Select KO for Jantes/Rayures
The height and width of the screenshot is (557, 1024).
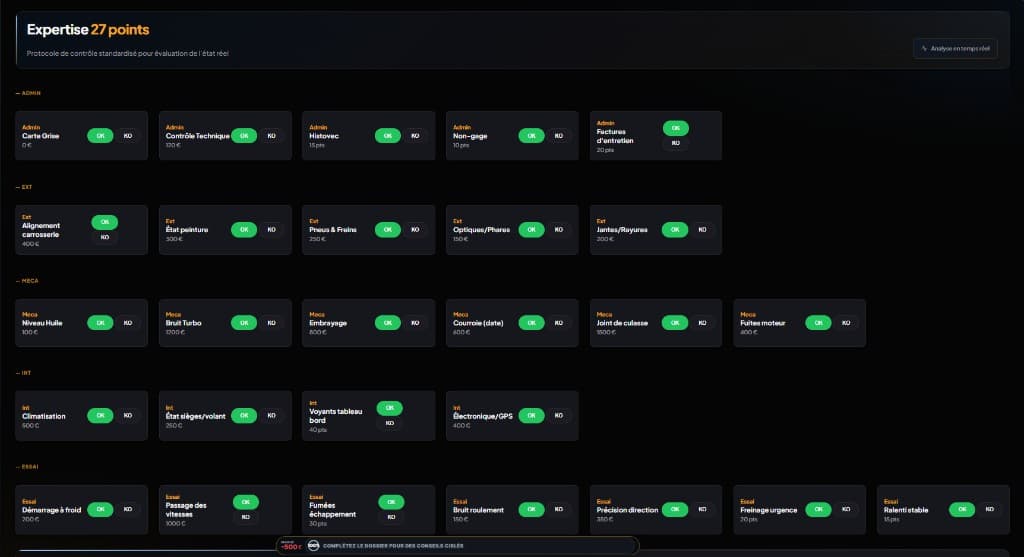point(703,230)
